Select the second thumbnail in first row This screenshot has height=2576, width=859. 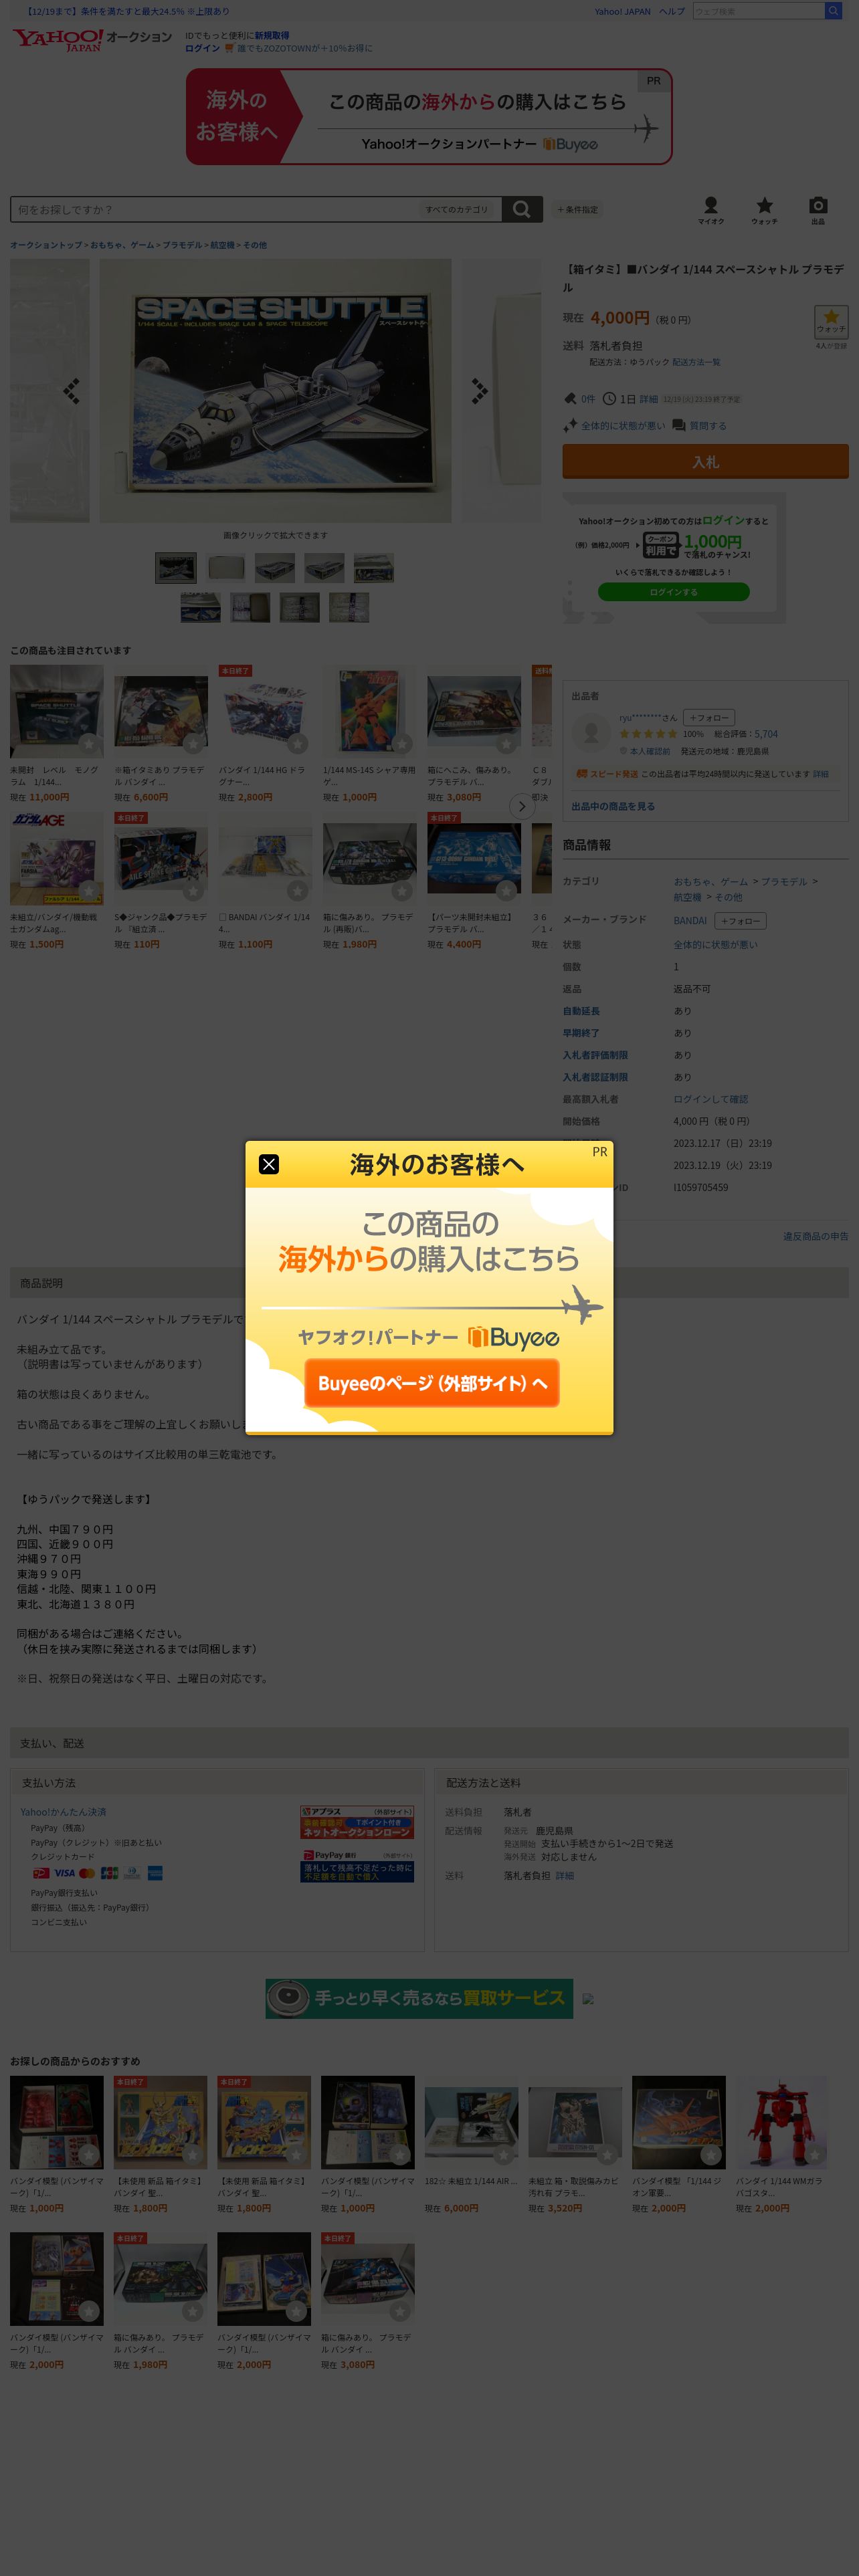point(225,568)
